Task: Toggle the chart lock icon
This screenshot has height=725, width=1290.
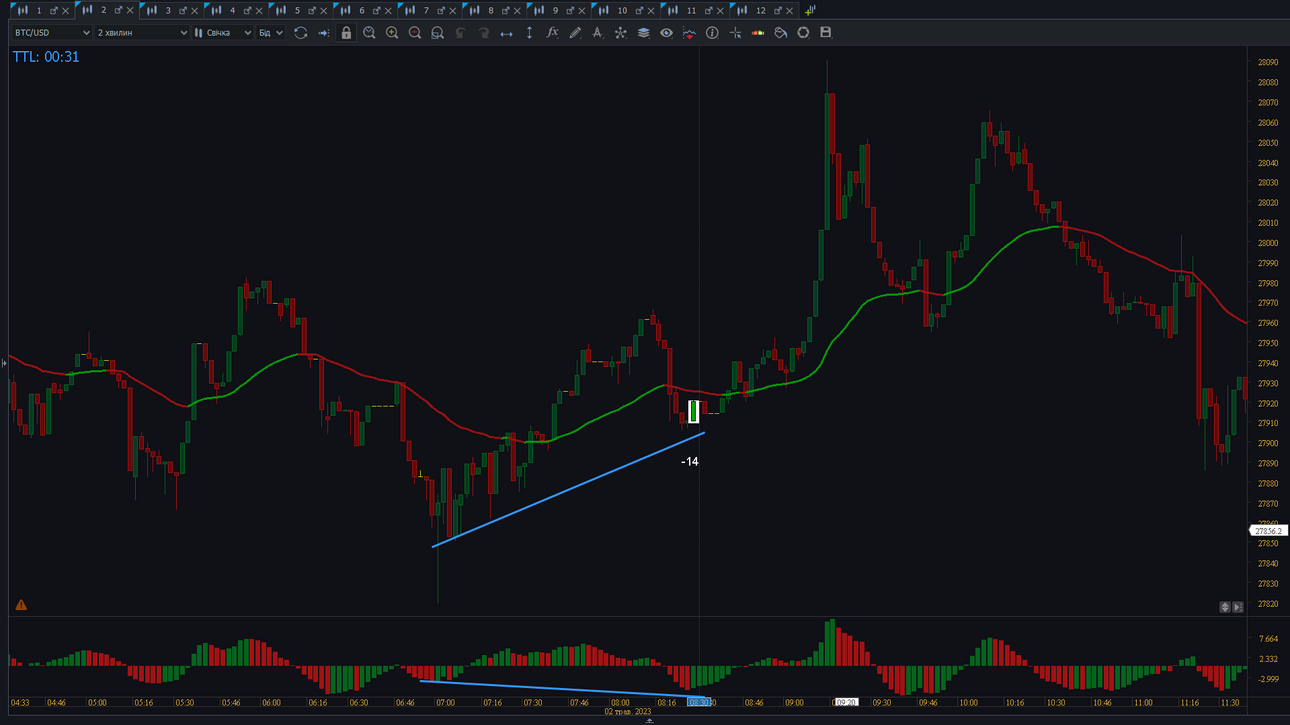Action: click(346, 33)
